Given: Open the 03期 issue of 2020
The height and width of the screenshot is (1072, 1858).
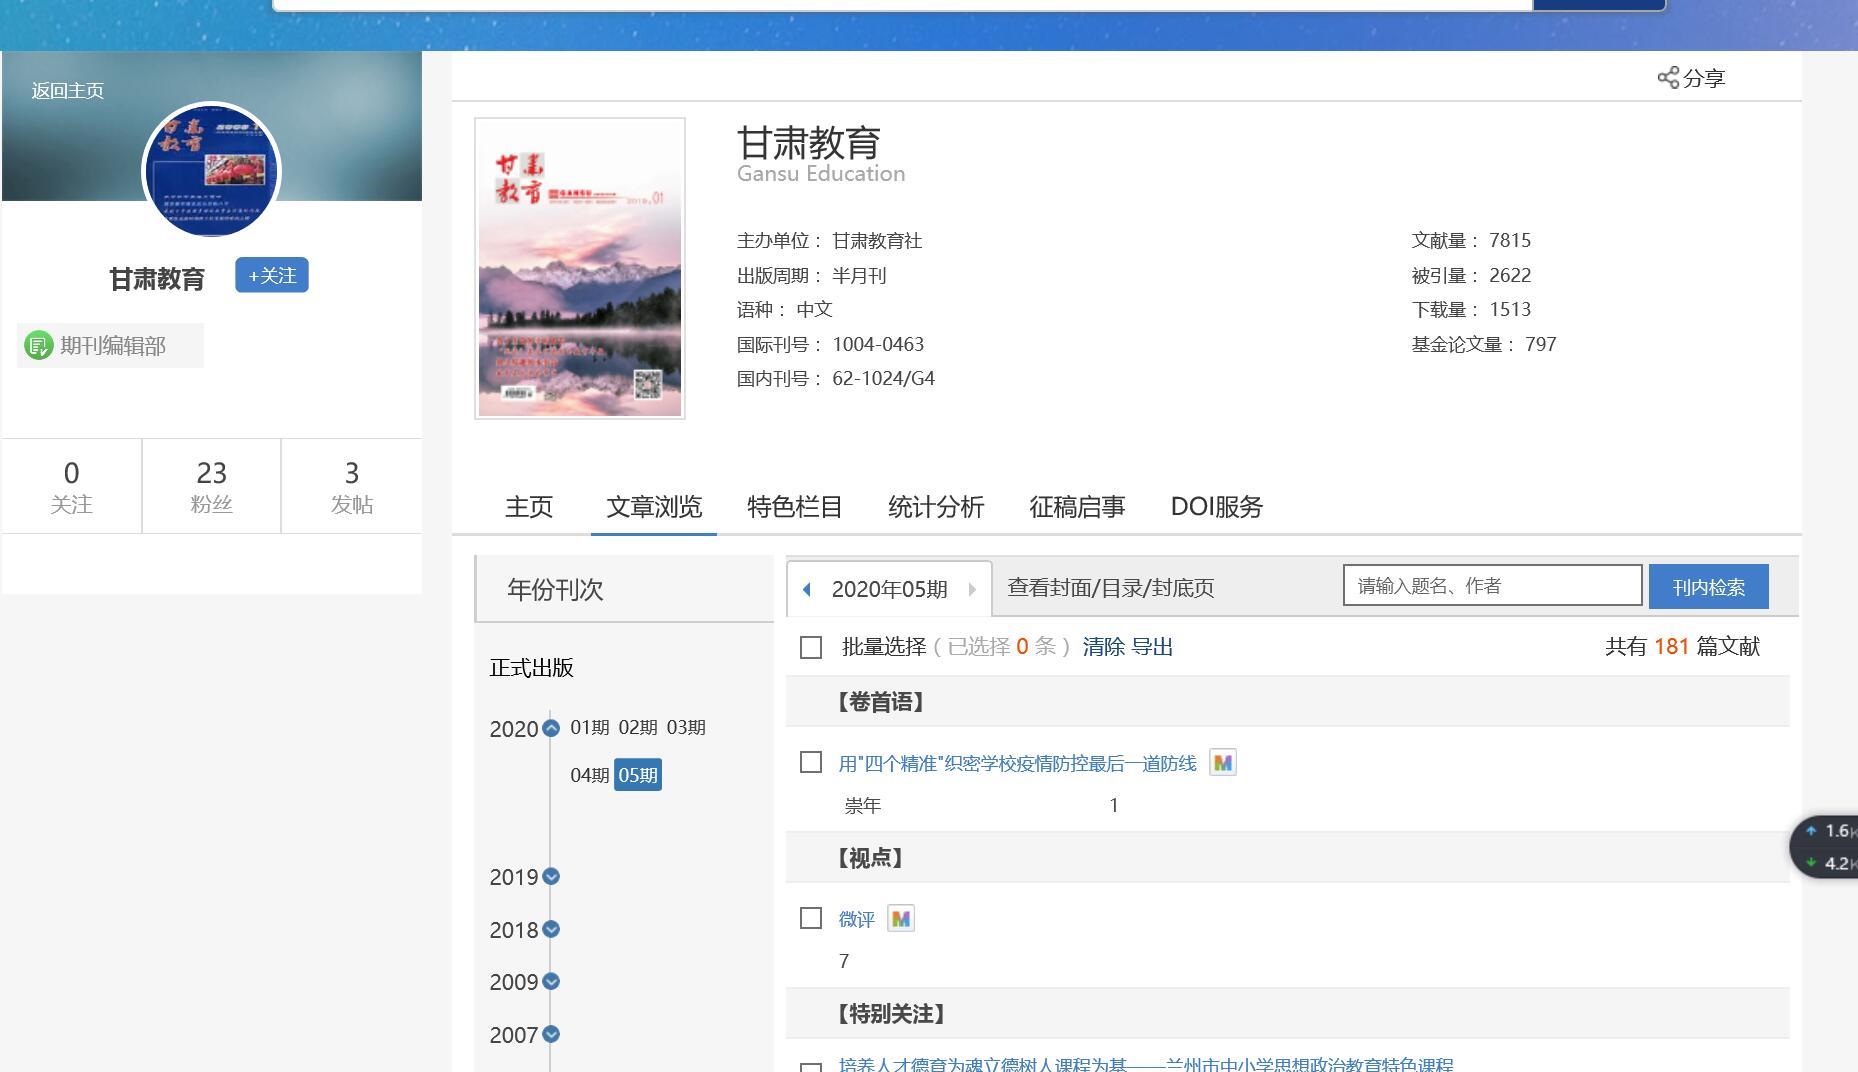Looking at the screenshot, I should [686, 727].
